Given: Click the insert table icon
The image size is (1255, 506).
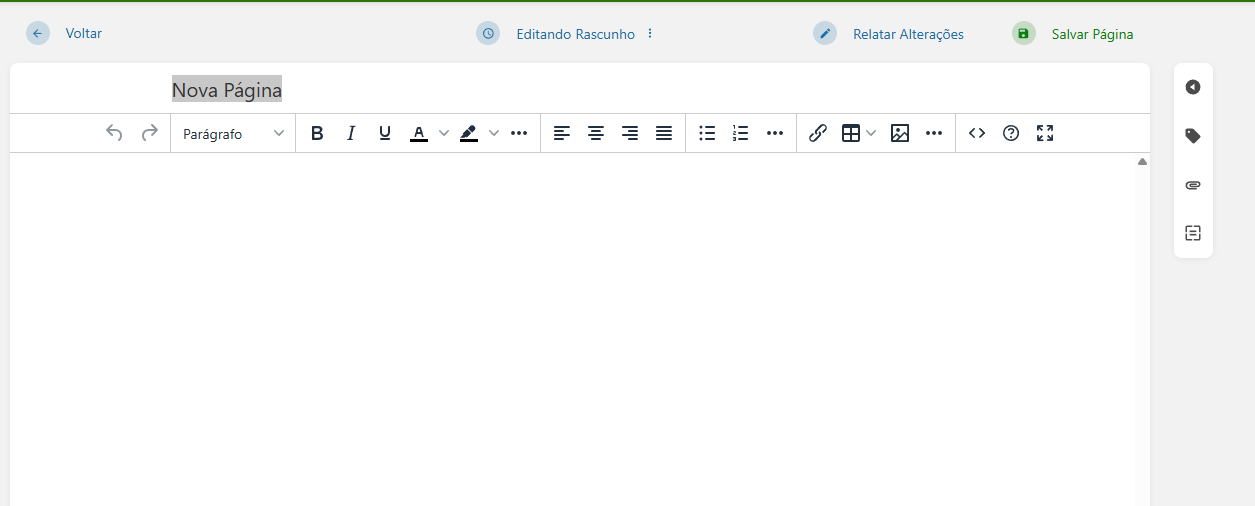Looking at the screenshot, I should click(x=851, y=133).
